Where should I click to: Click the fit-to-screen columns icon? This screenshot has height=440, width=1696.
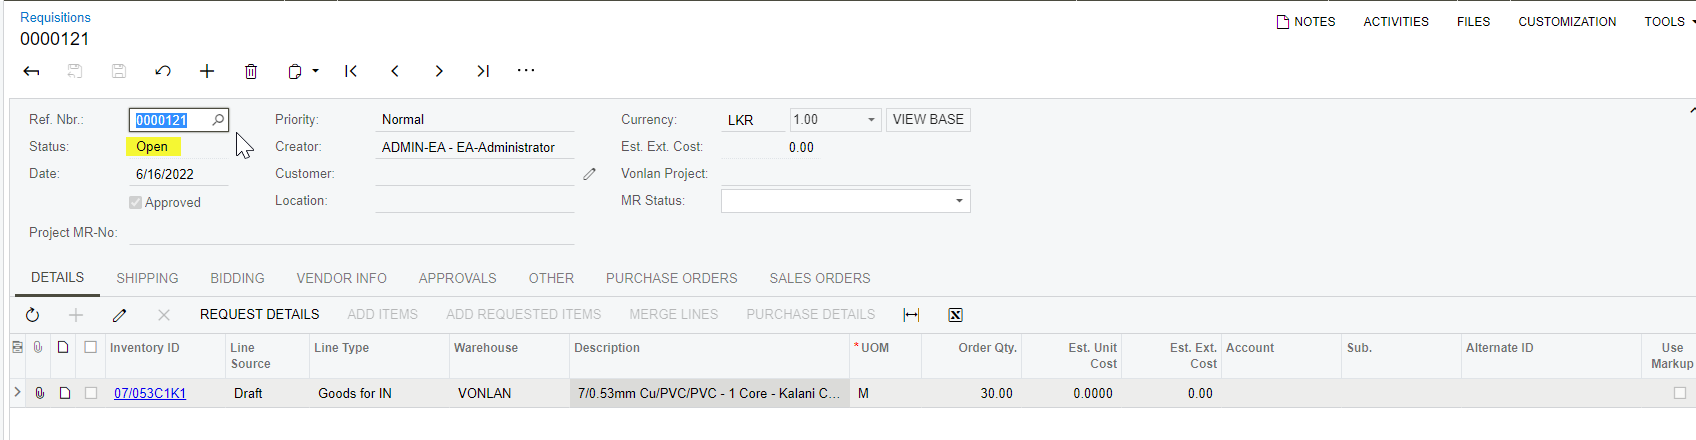[911, 315]
